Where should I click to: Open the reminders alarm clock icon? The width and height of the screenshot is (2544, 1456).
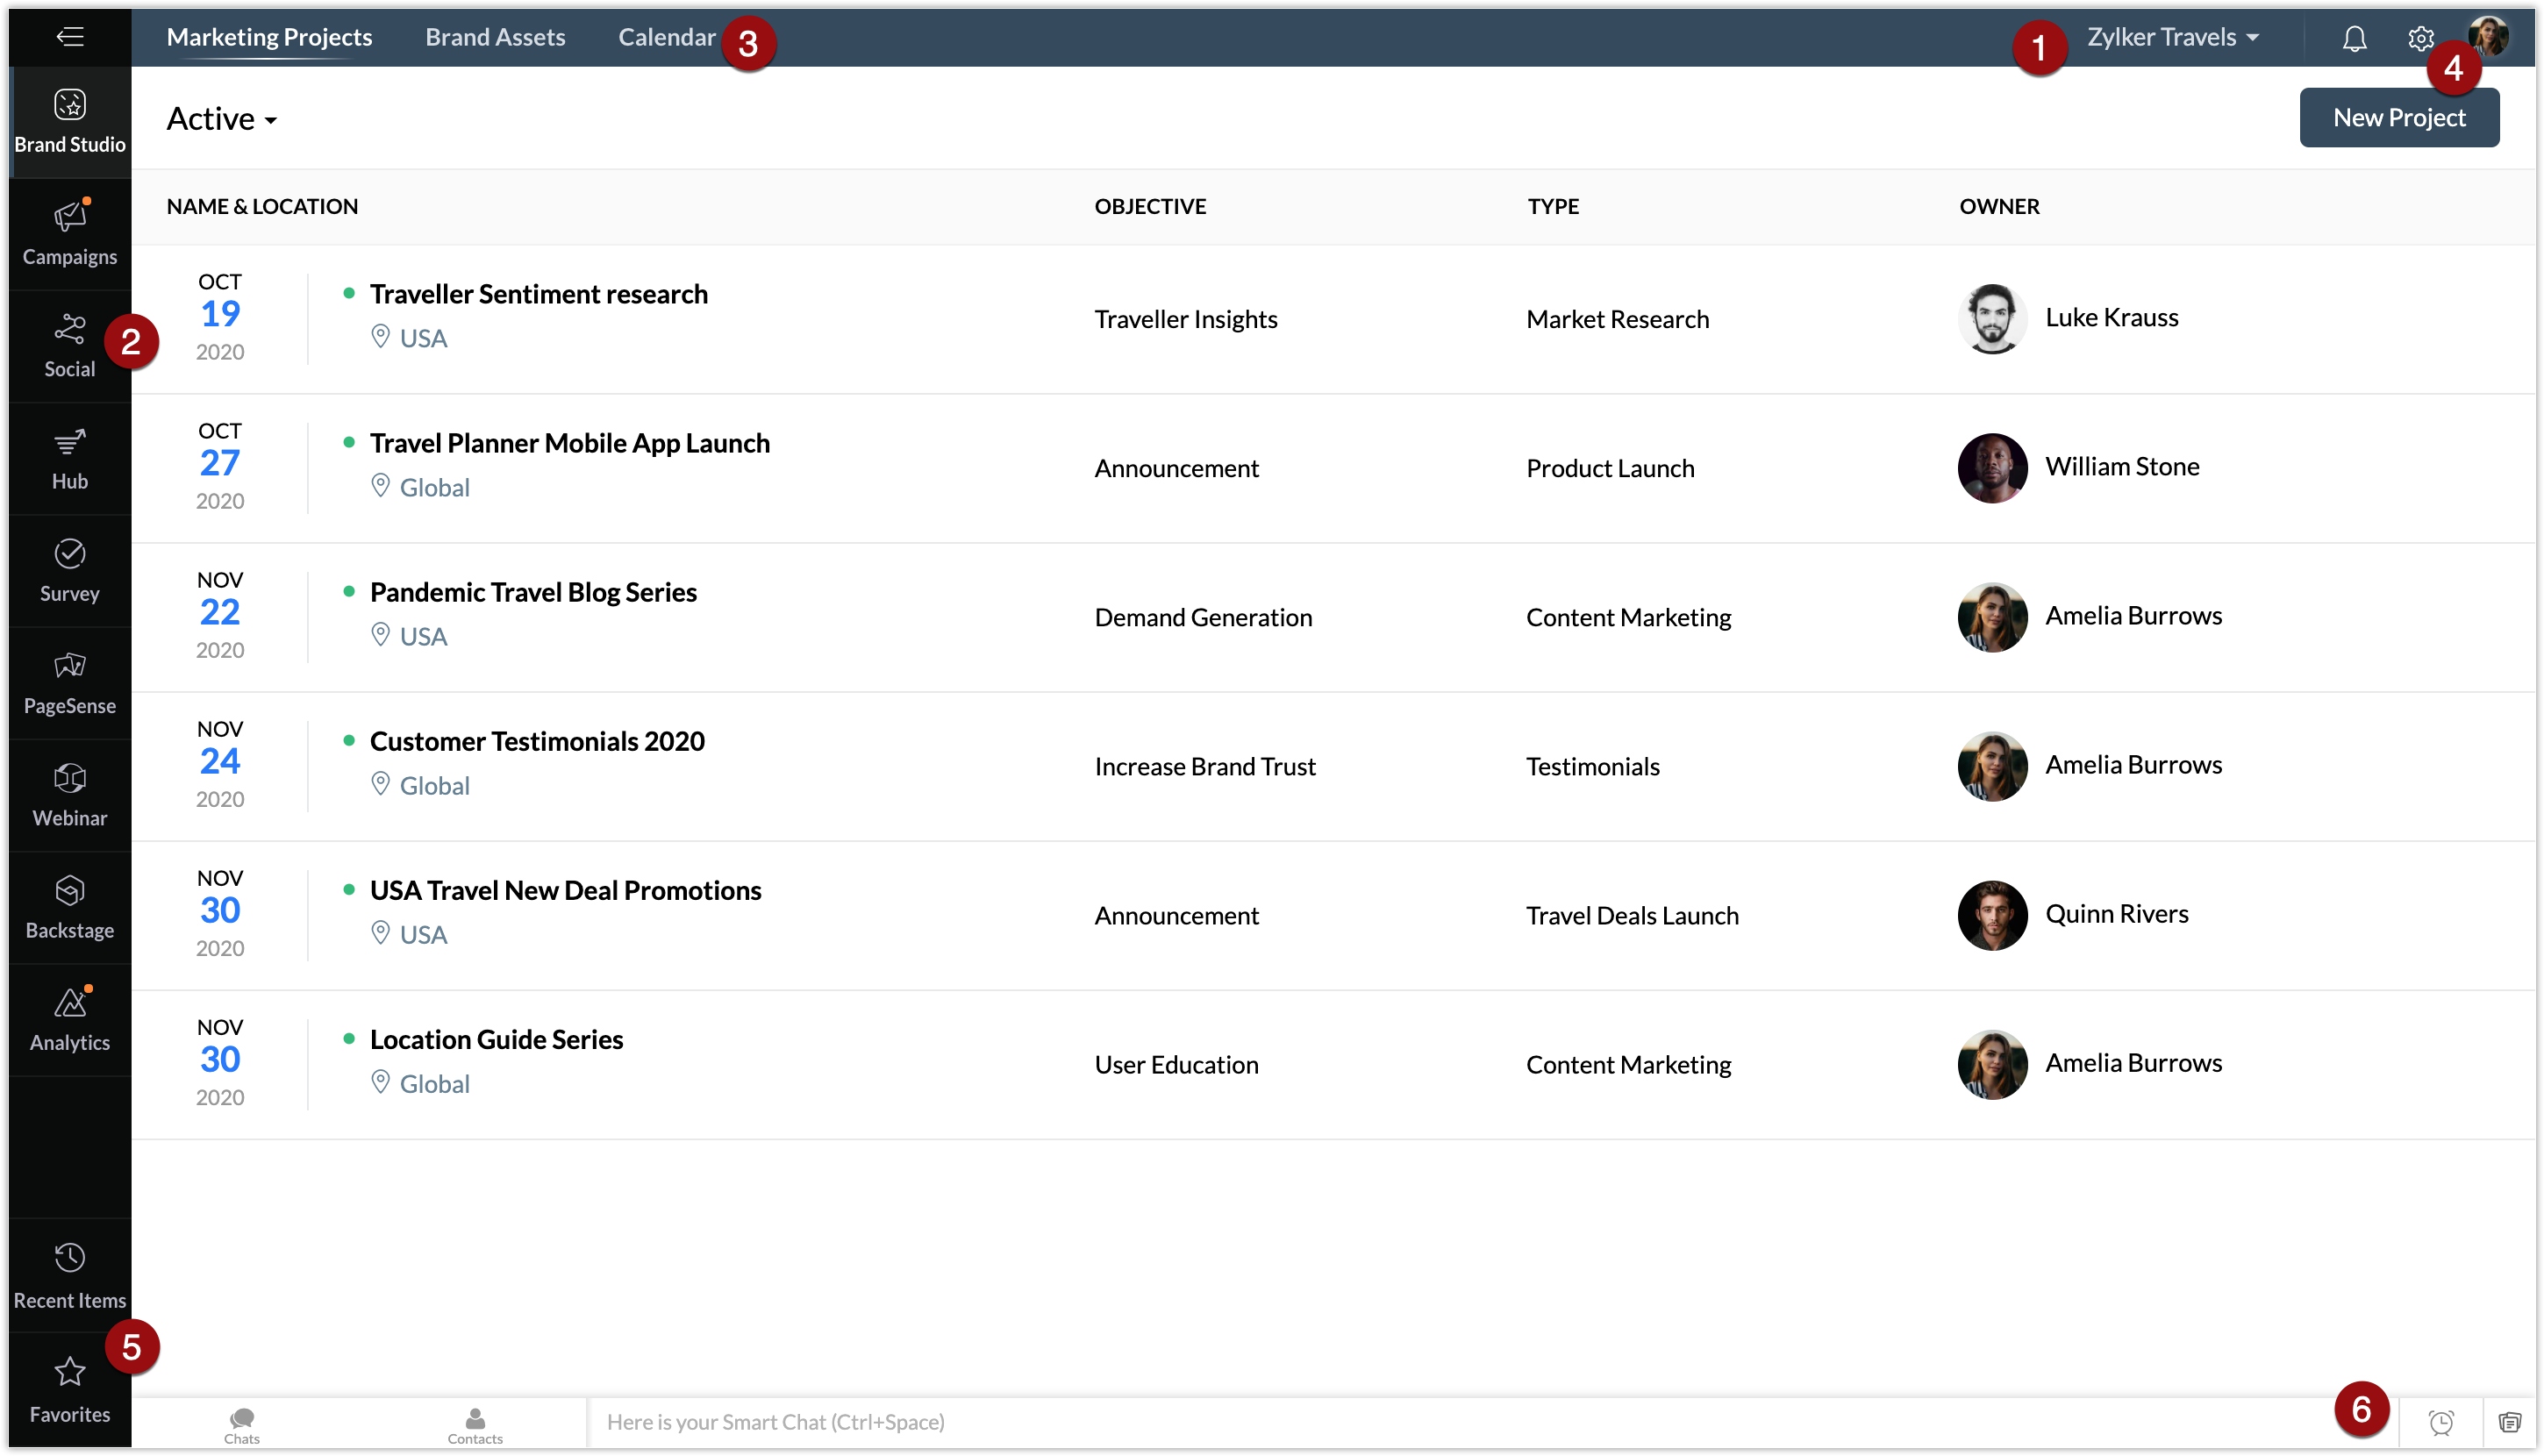pyautogui.click(x=2441, y=1422)
